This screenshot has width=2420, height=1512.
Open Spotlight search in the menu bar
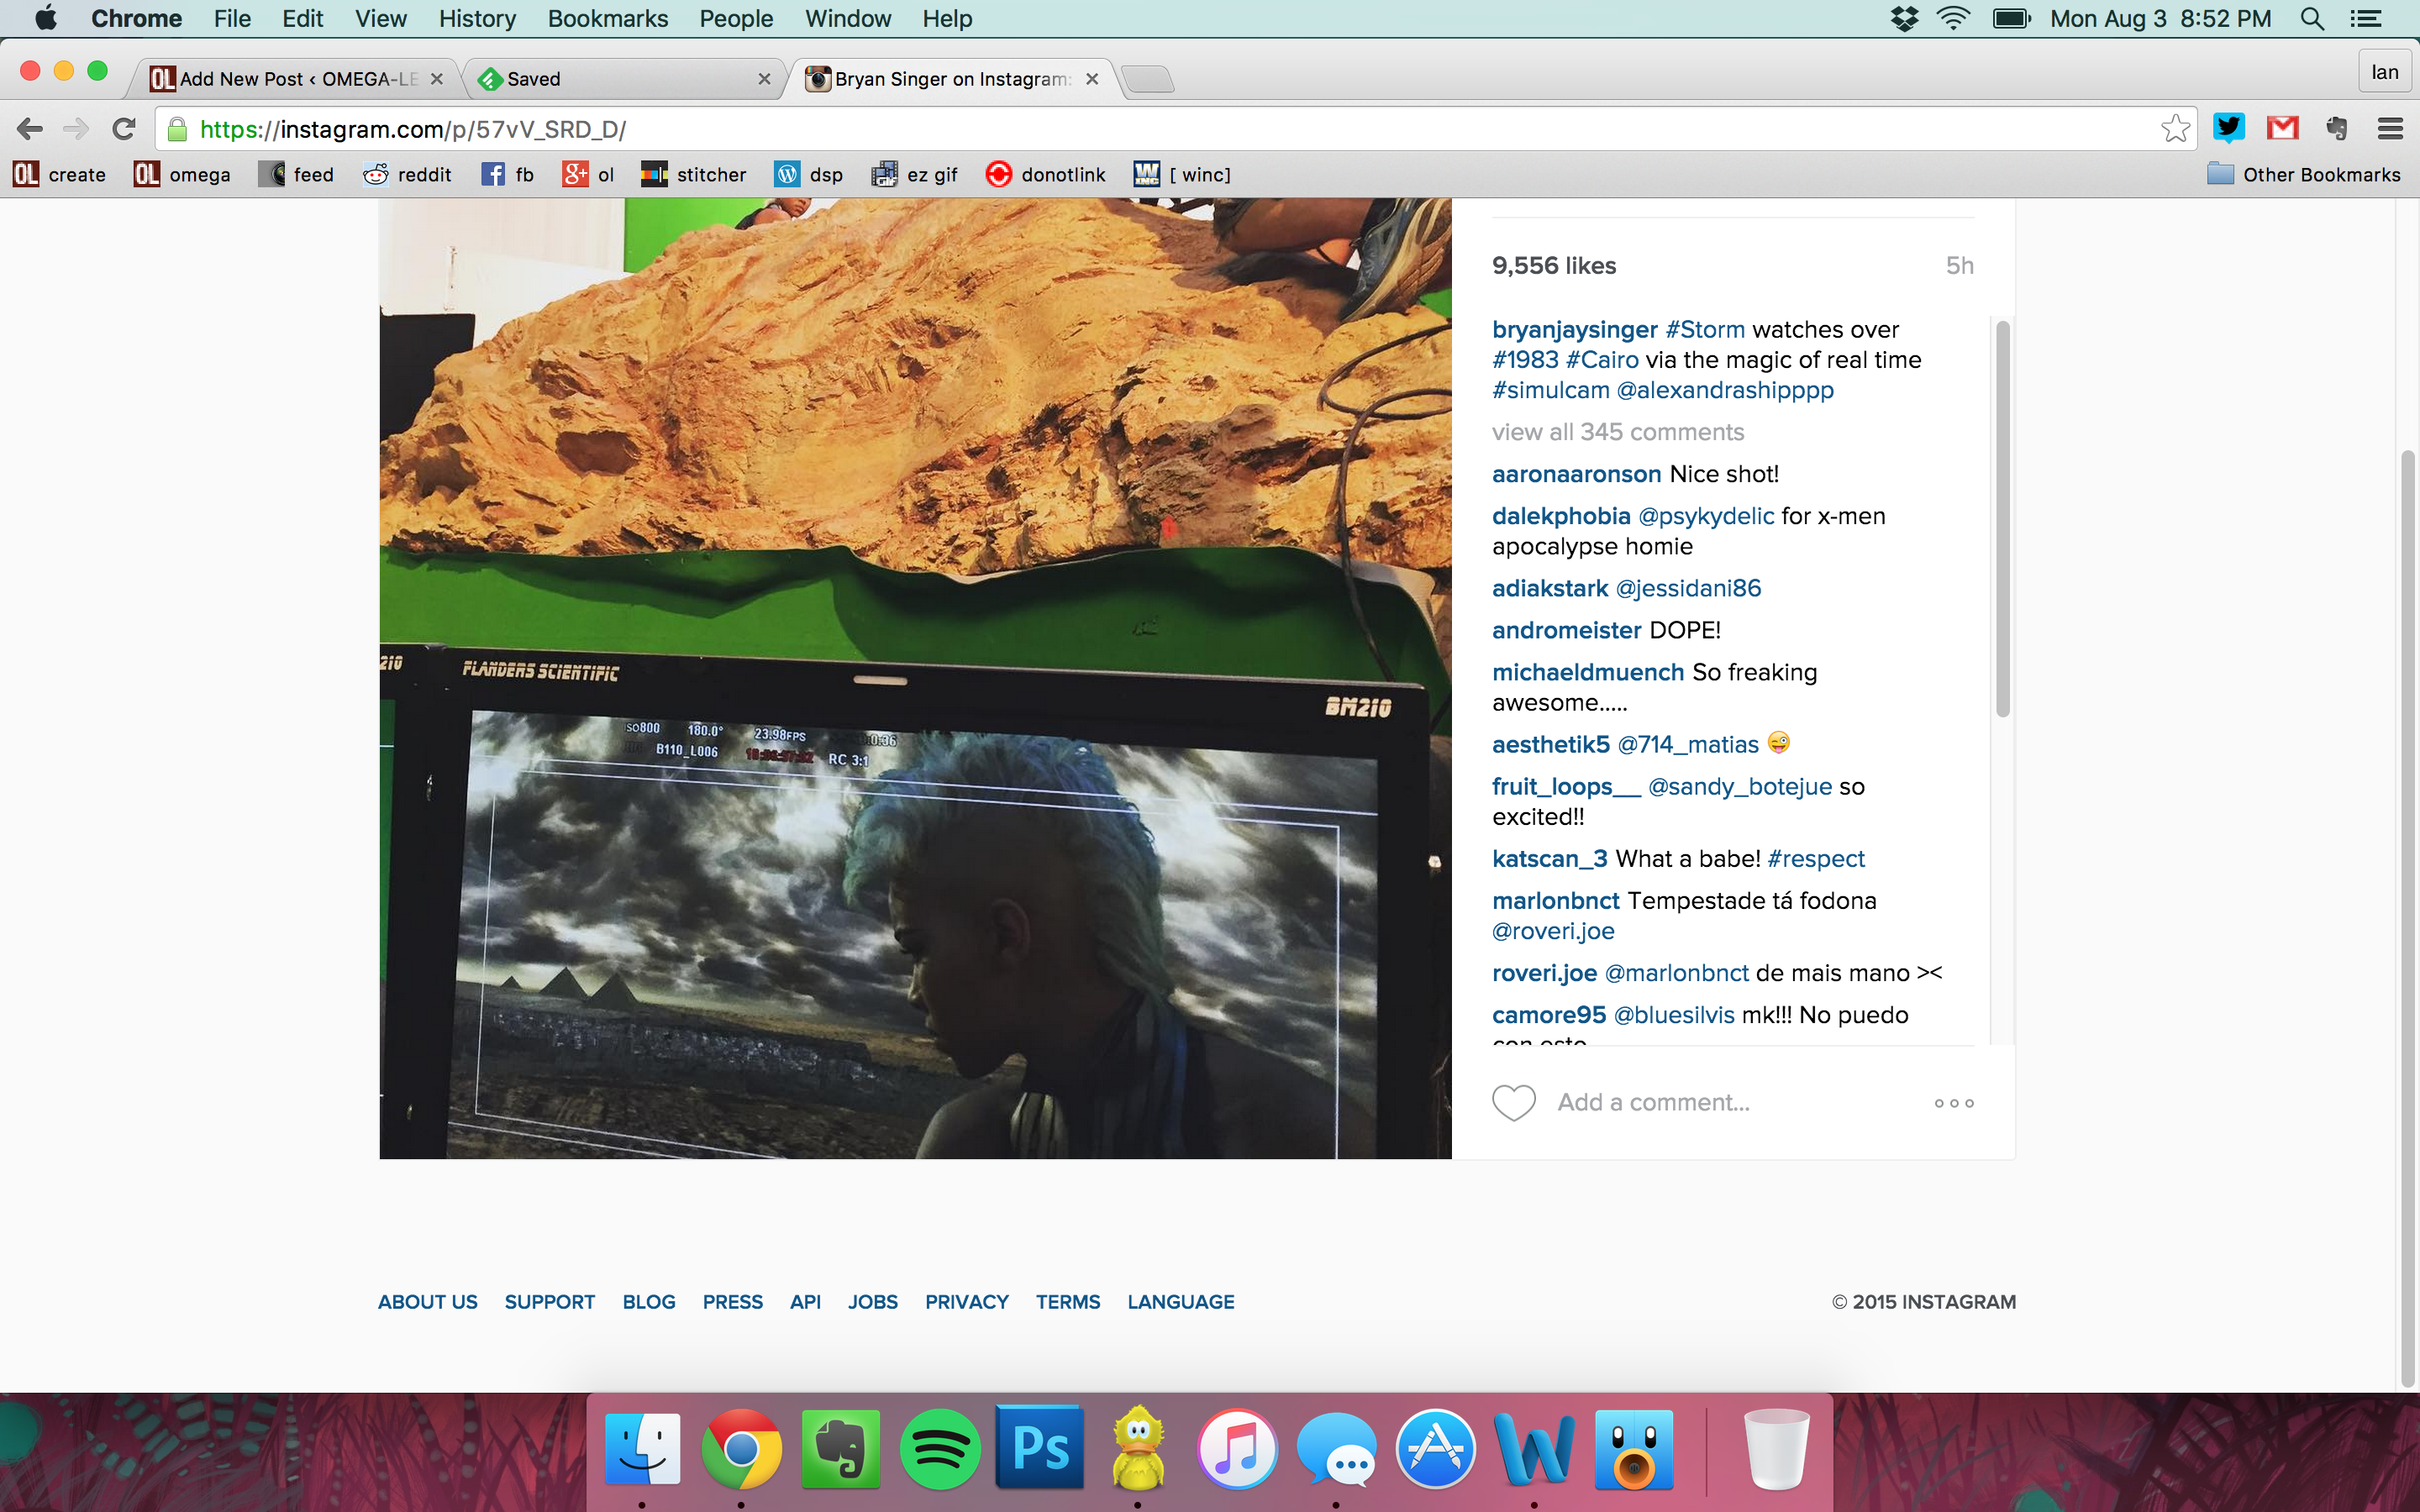[2312, 18]
